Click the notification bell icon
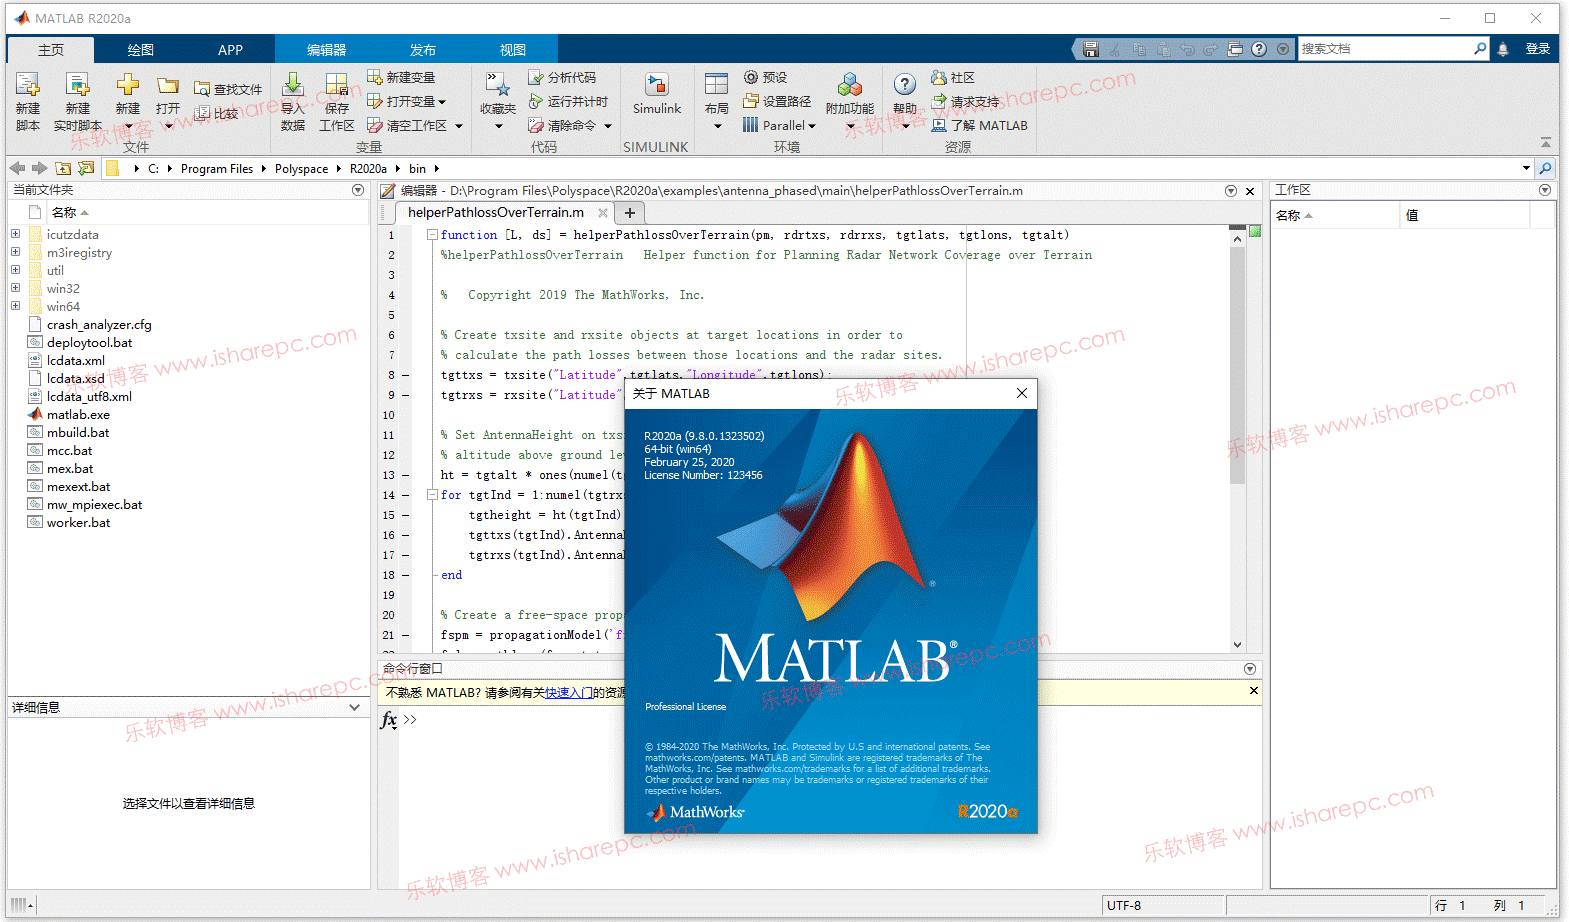The height and width of the screenshot is (922, 1569). 1502,49
